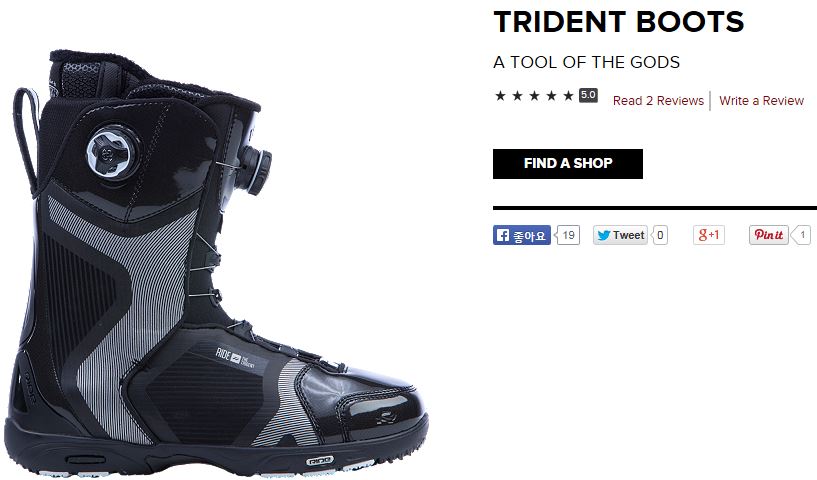The height and width of the screenshot is (480, 817).
Task: Click the fourth rating star
Action: pyautogui.click(x=551, y=95)
